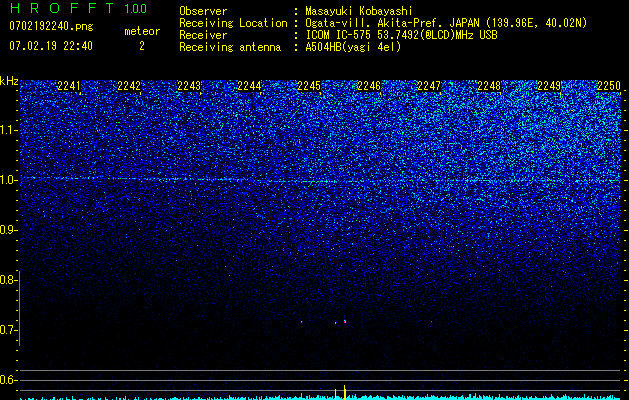
Task: Click the kHz axis unit label
Action: pyautogui.click(x=9, y=81)
